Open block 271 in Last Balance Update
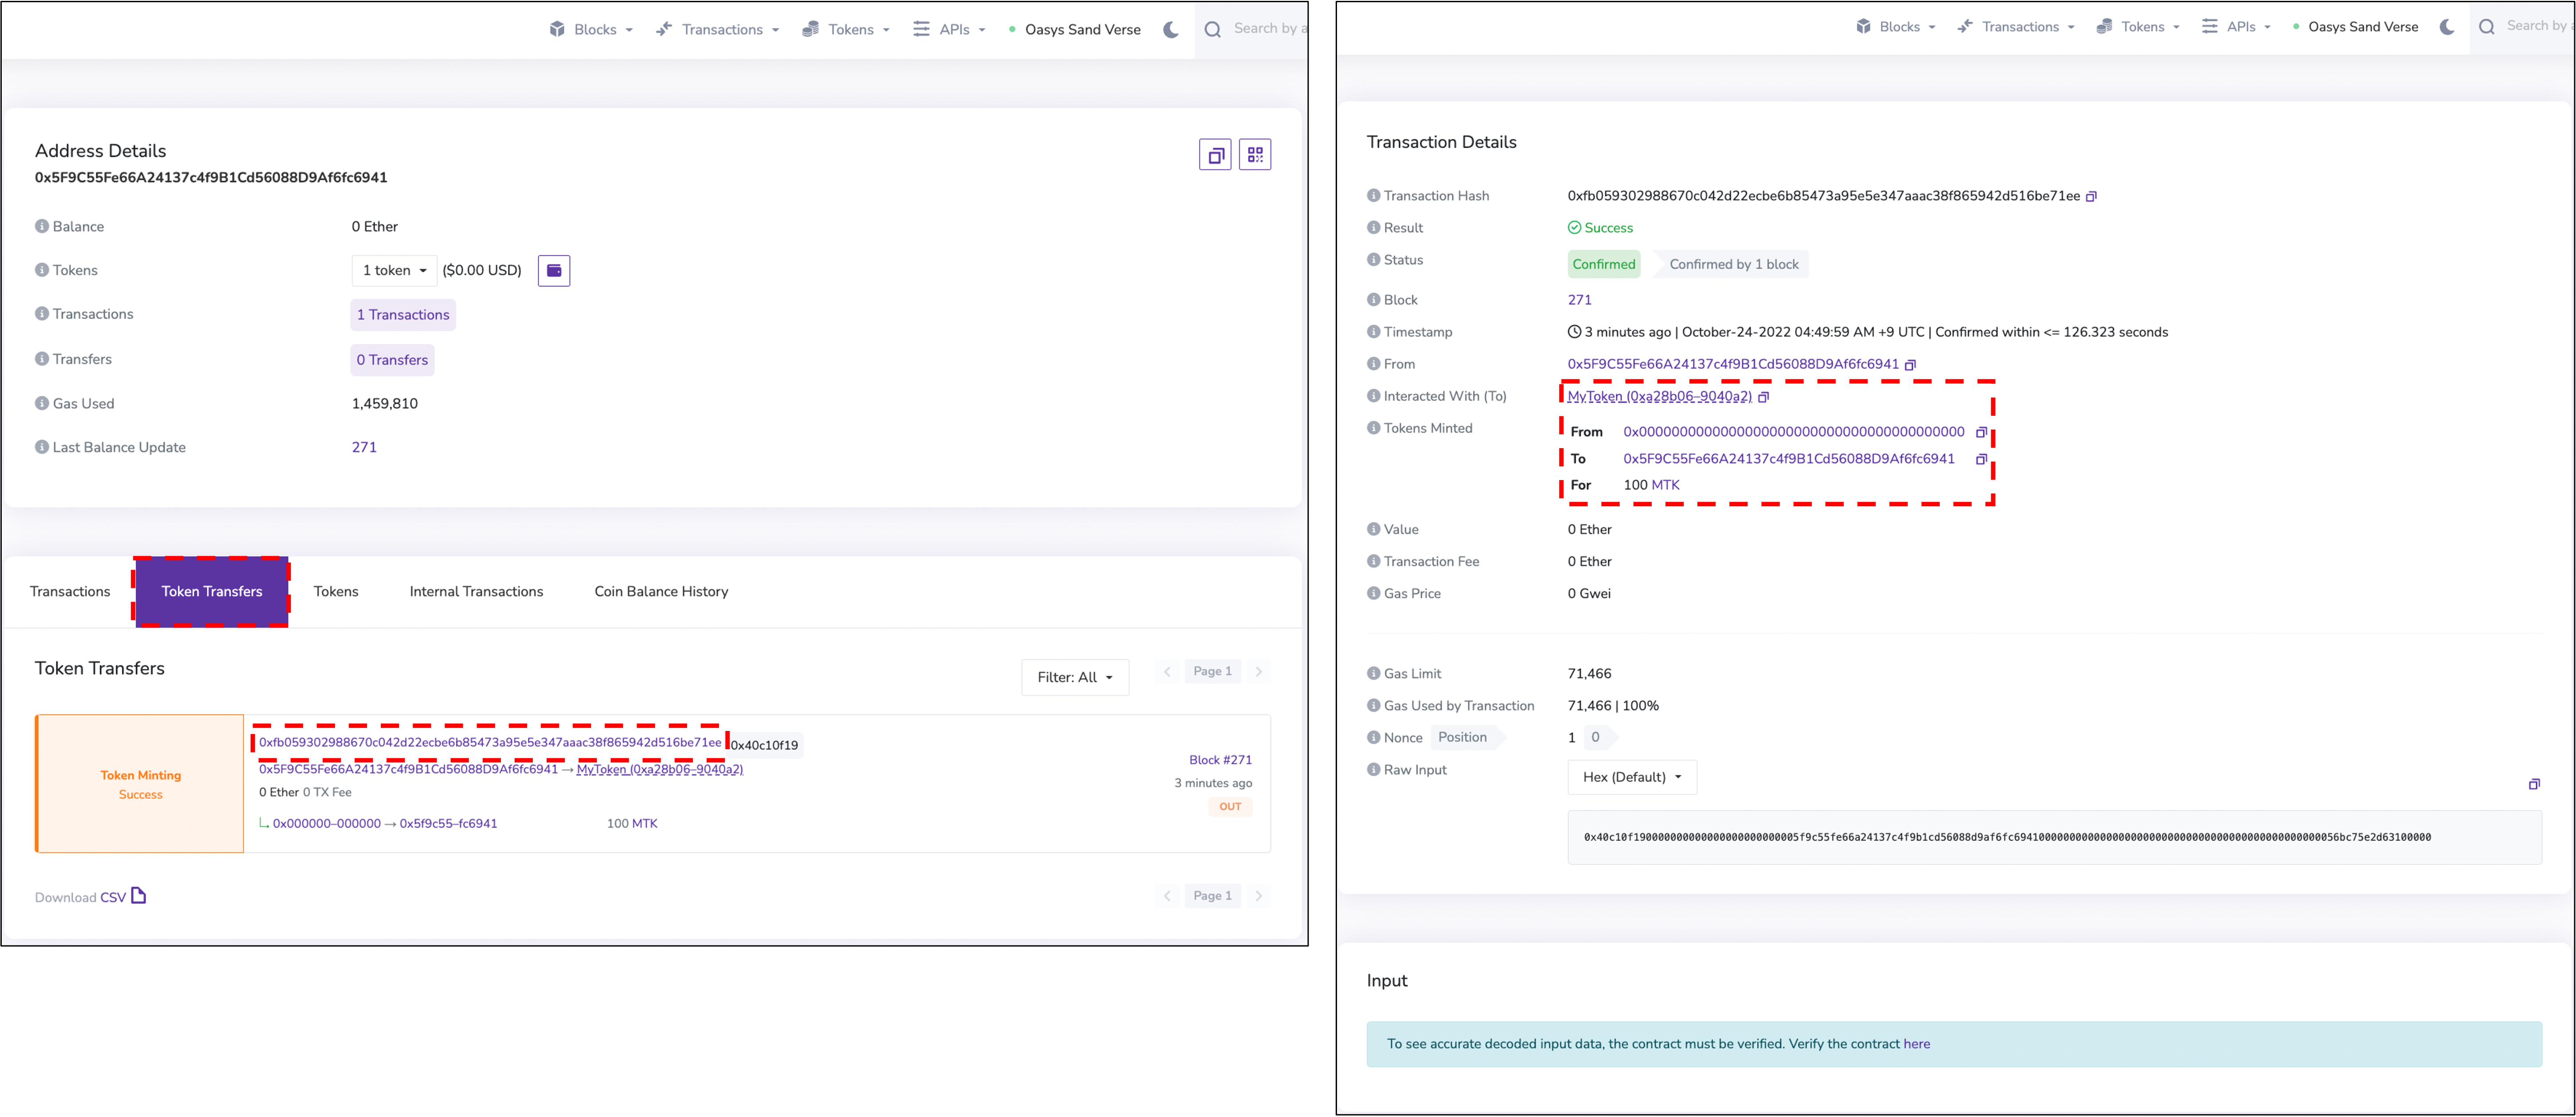This screenshot has width=2576, height=1117. [x=364, y=448]
